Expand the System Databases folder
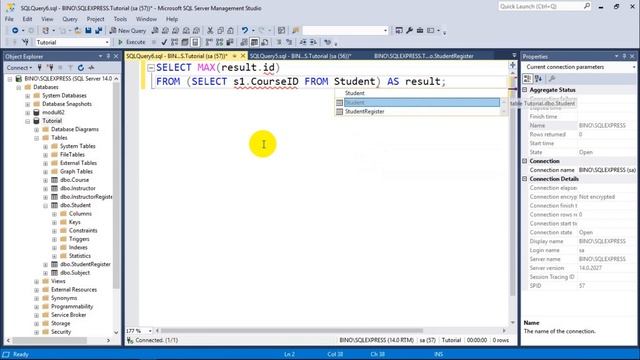 [28, 96]
